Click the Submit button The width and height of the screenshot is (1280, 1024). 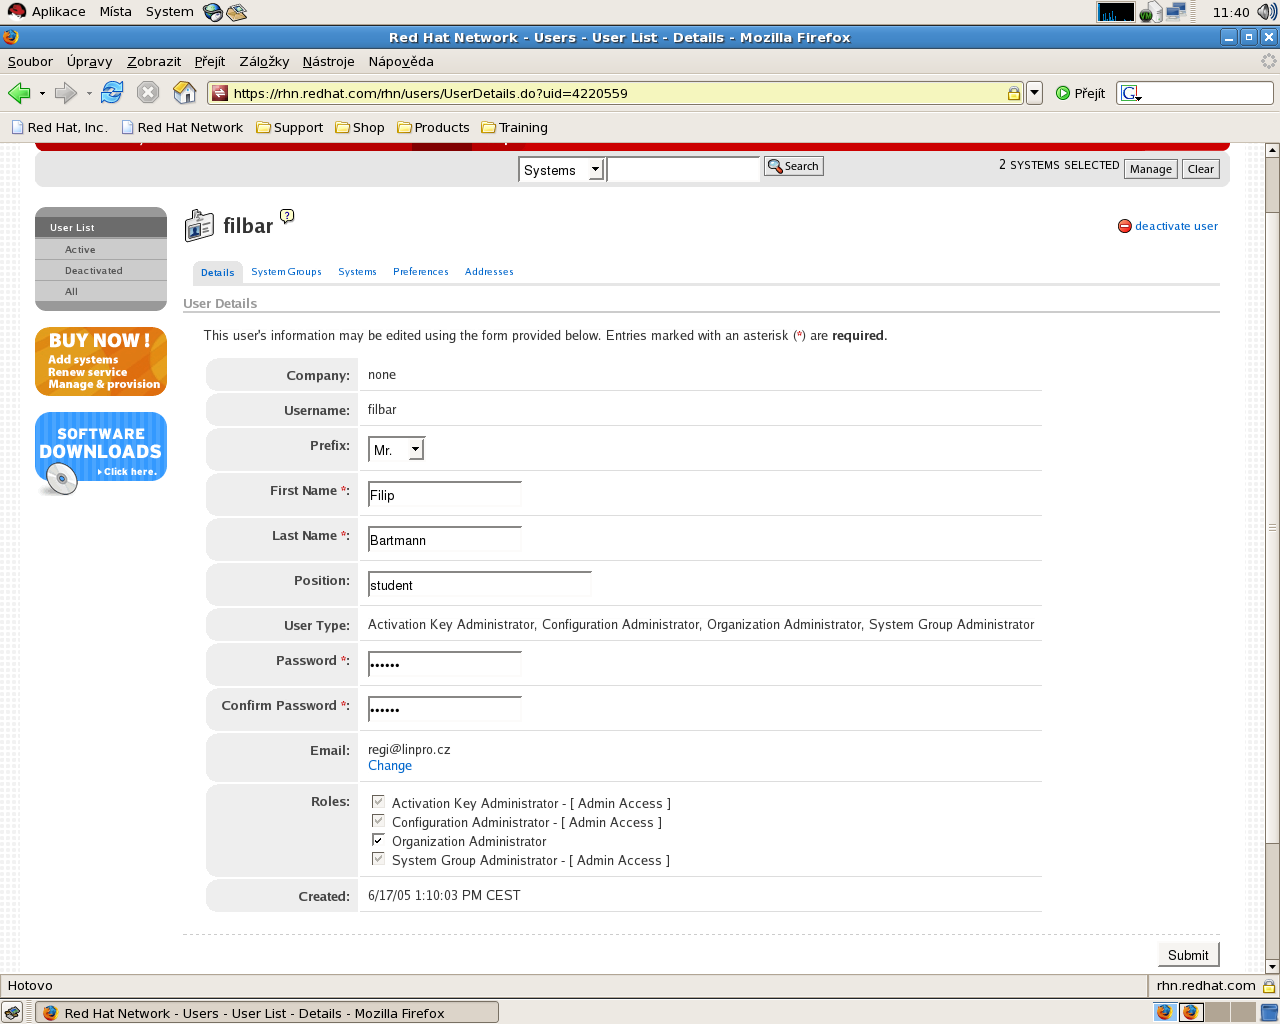(1188, 955)
